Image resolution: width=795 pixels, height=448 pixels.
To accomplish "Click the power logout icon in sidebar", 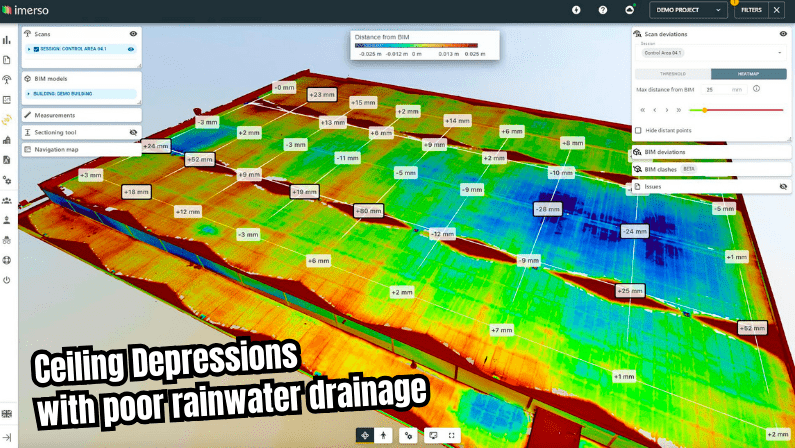I will pyautogui.click(x=7, y=280).
